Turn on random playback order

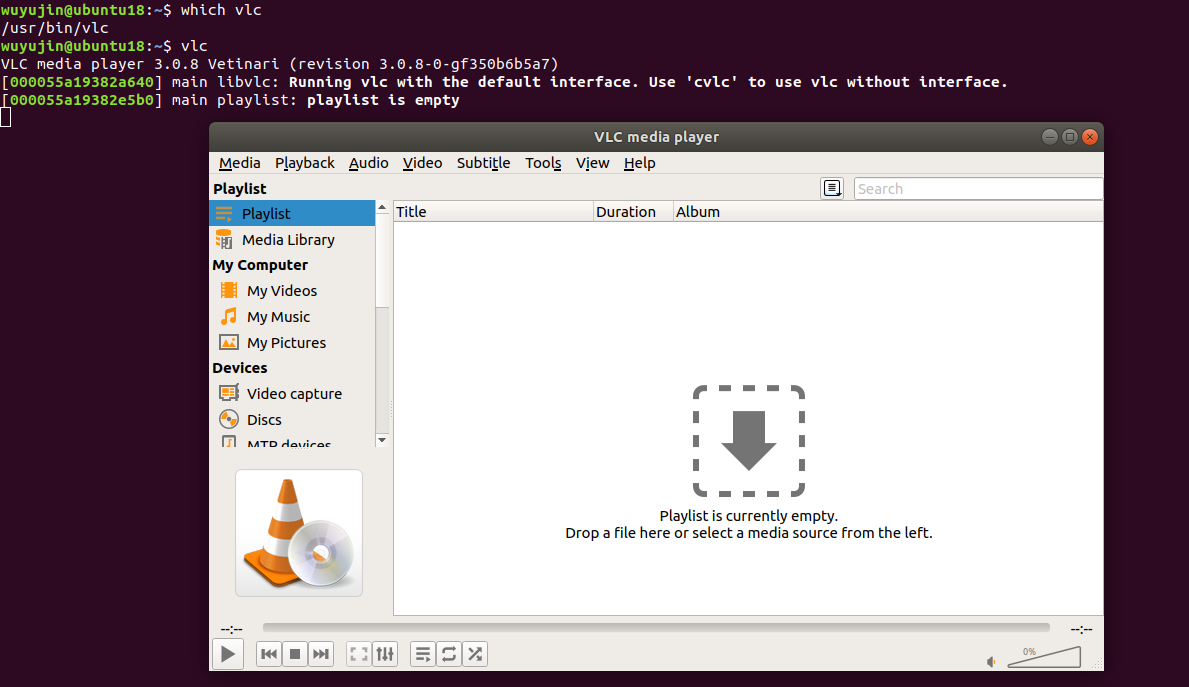click(475, 653)
